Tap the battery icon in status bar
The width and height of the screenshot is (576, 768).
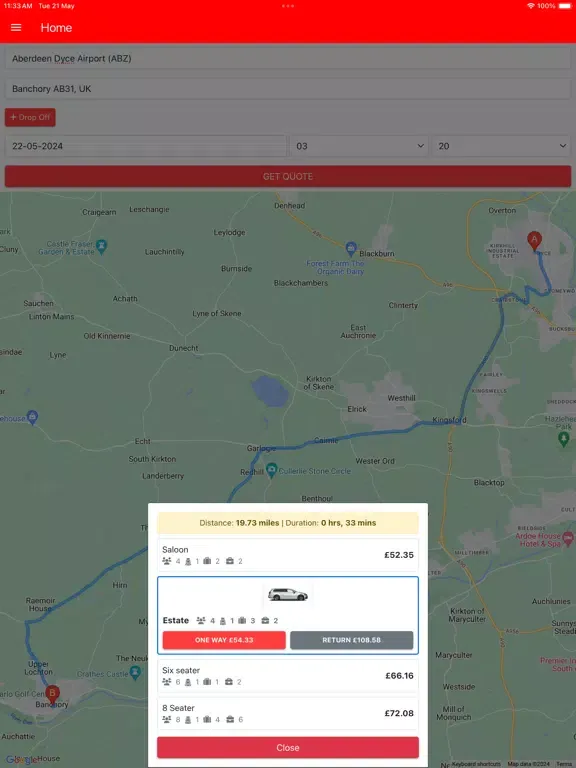(x=565, y=6)
